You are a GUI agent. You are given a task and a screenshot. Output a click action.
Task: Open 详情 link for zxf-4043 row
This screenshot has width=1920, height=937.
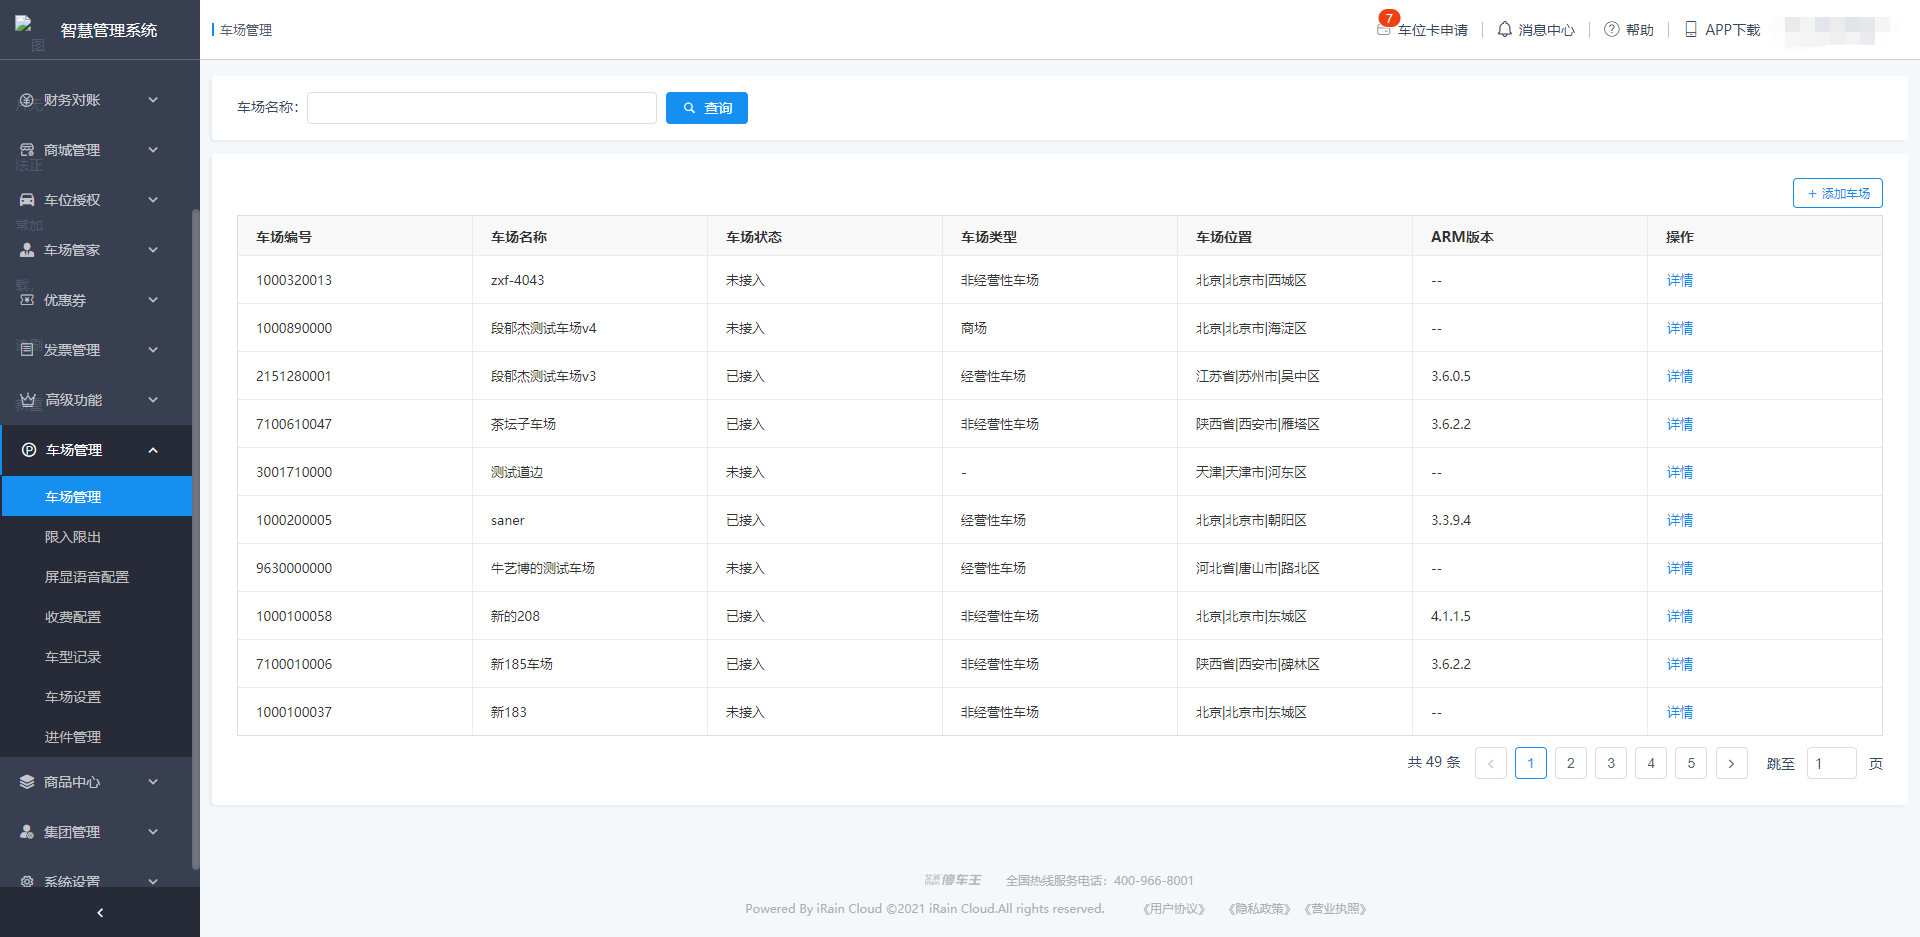pos(1679,280)
